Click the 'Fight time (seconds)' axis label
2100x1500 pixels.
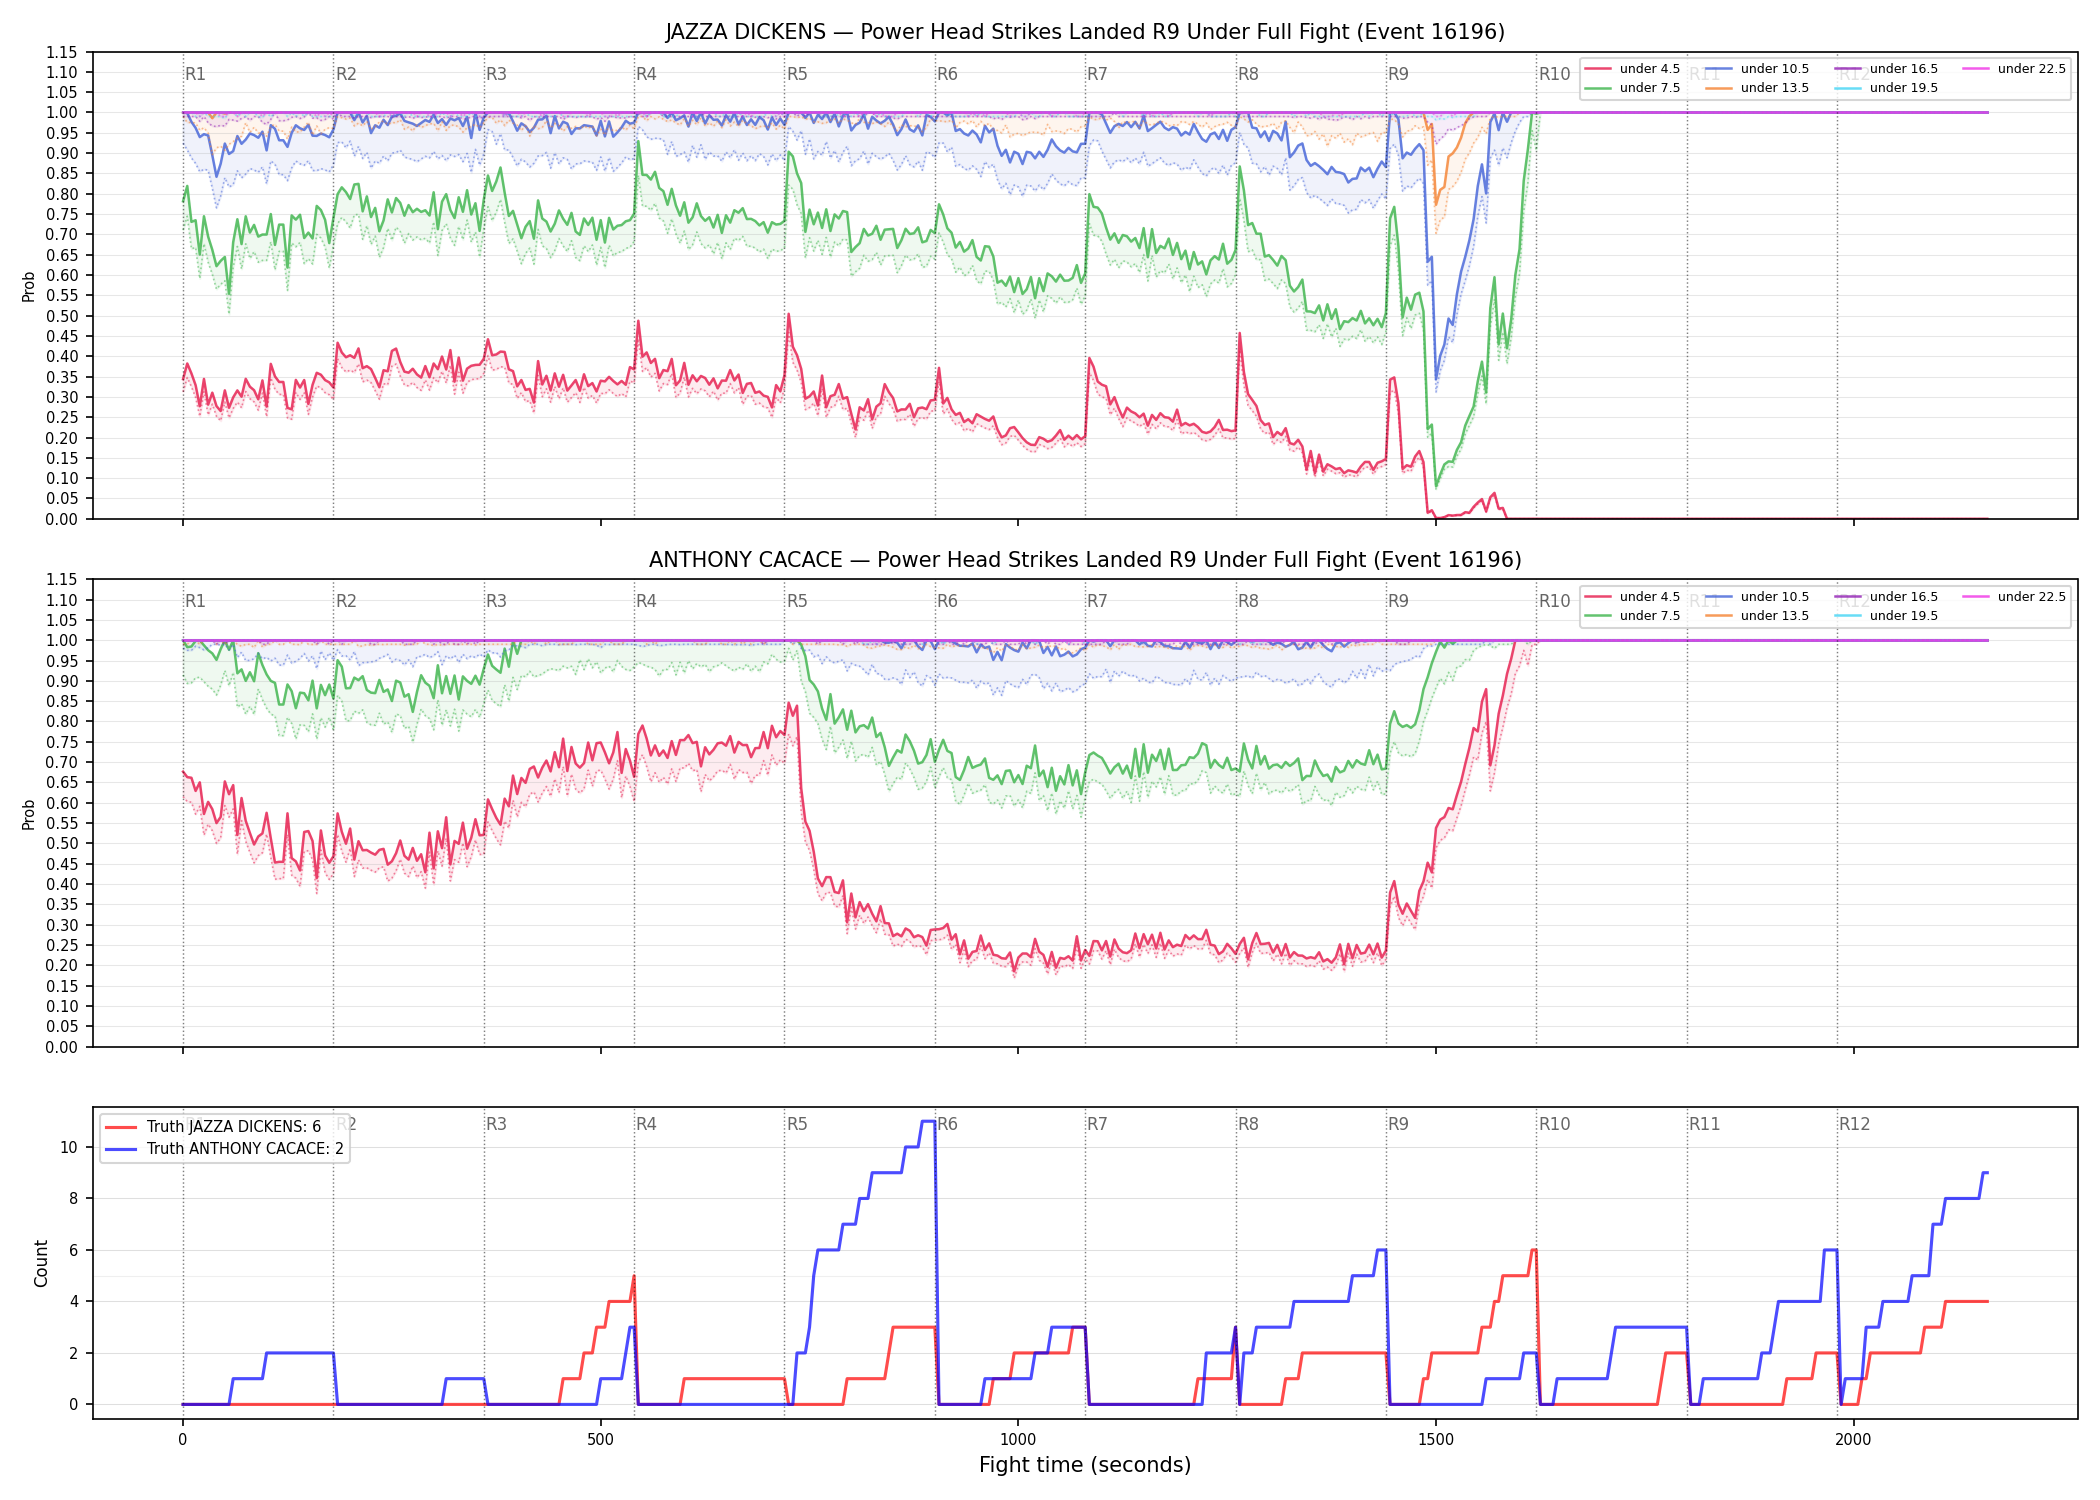[1085, 1465]
